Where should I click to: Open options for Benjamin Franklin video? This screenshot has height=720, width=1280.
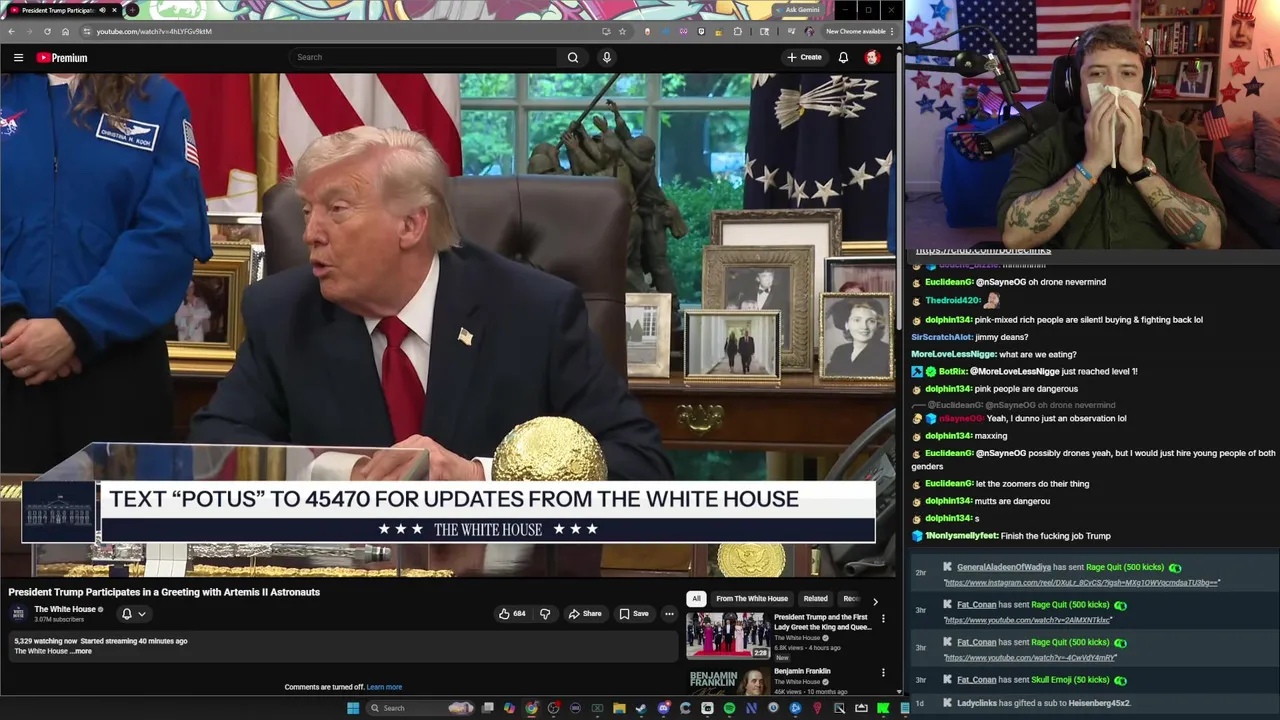pos(883,672)
